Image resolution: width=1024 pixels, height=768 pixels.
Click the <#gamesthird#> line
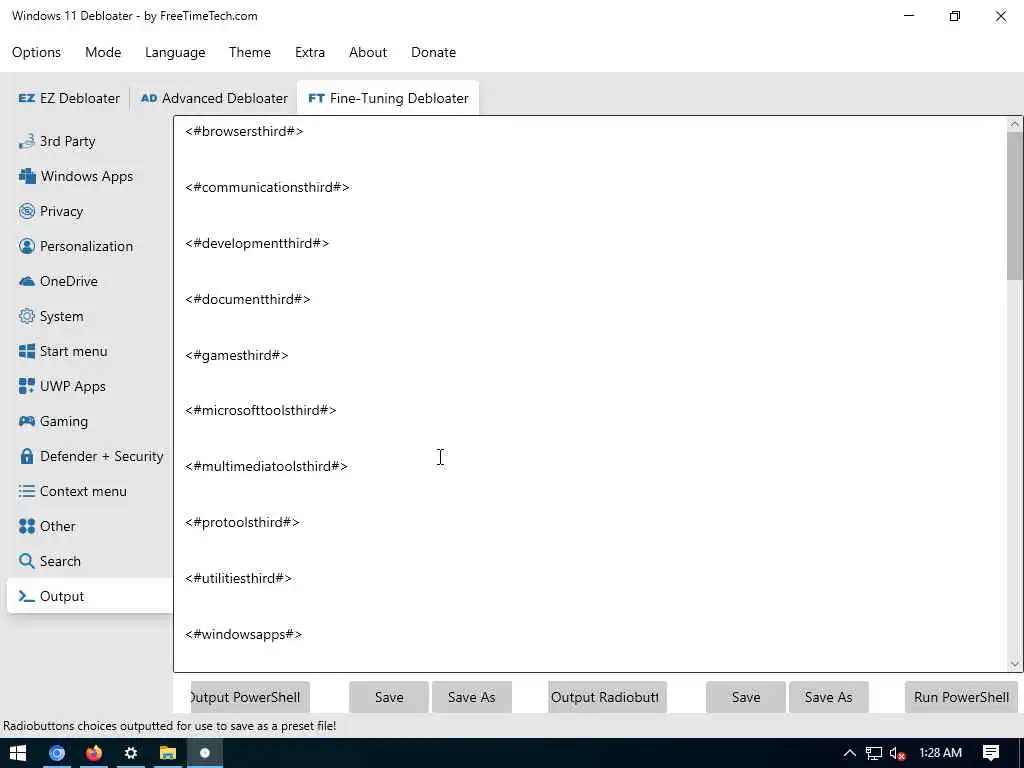[x=236, y=355]
